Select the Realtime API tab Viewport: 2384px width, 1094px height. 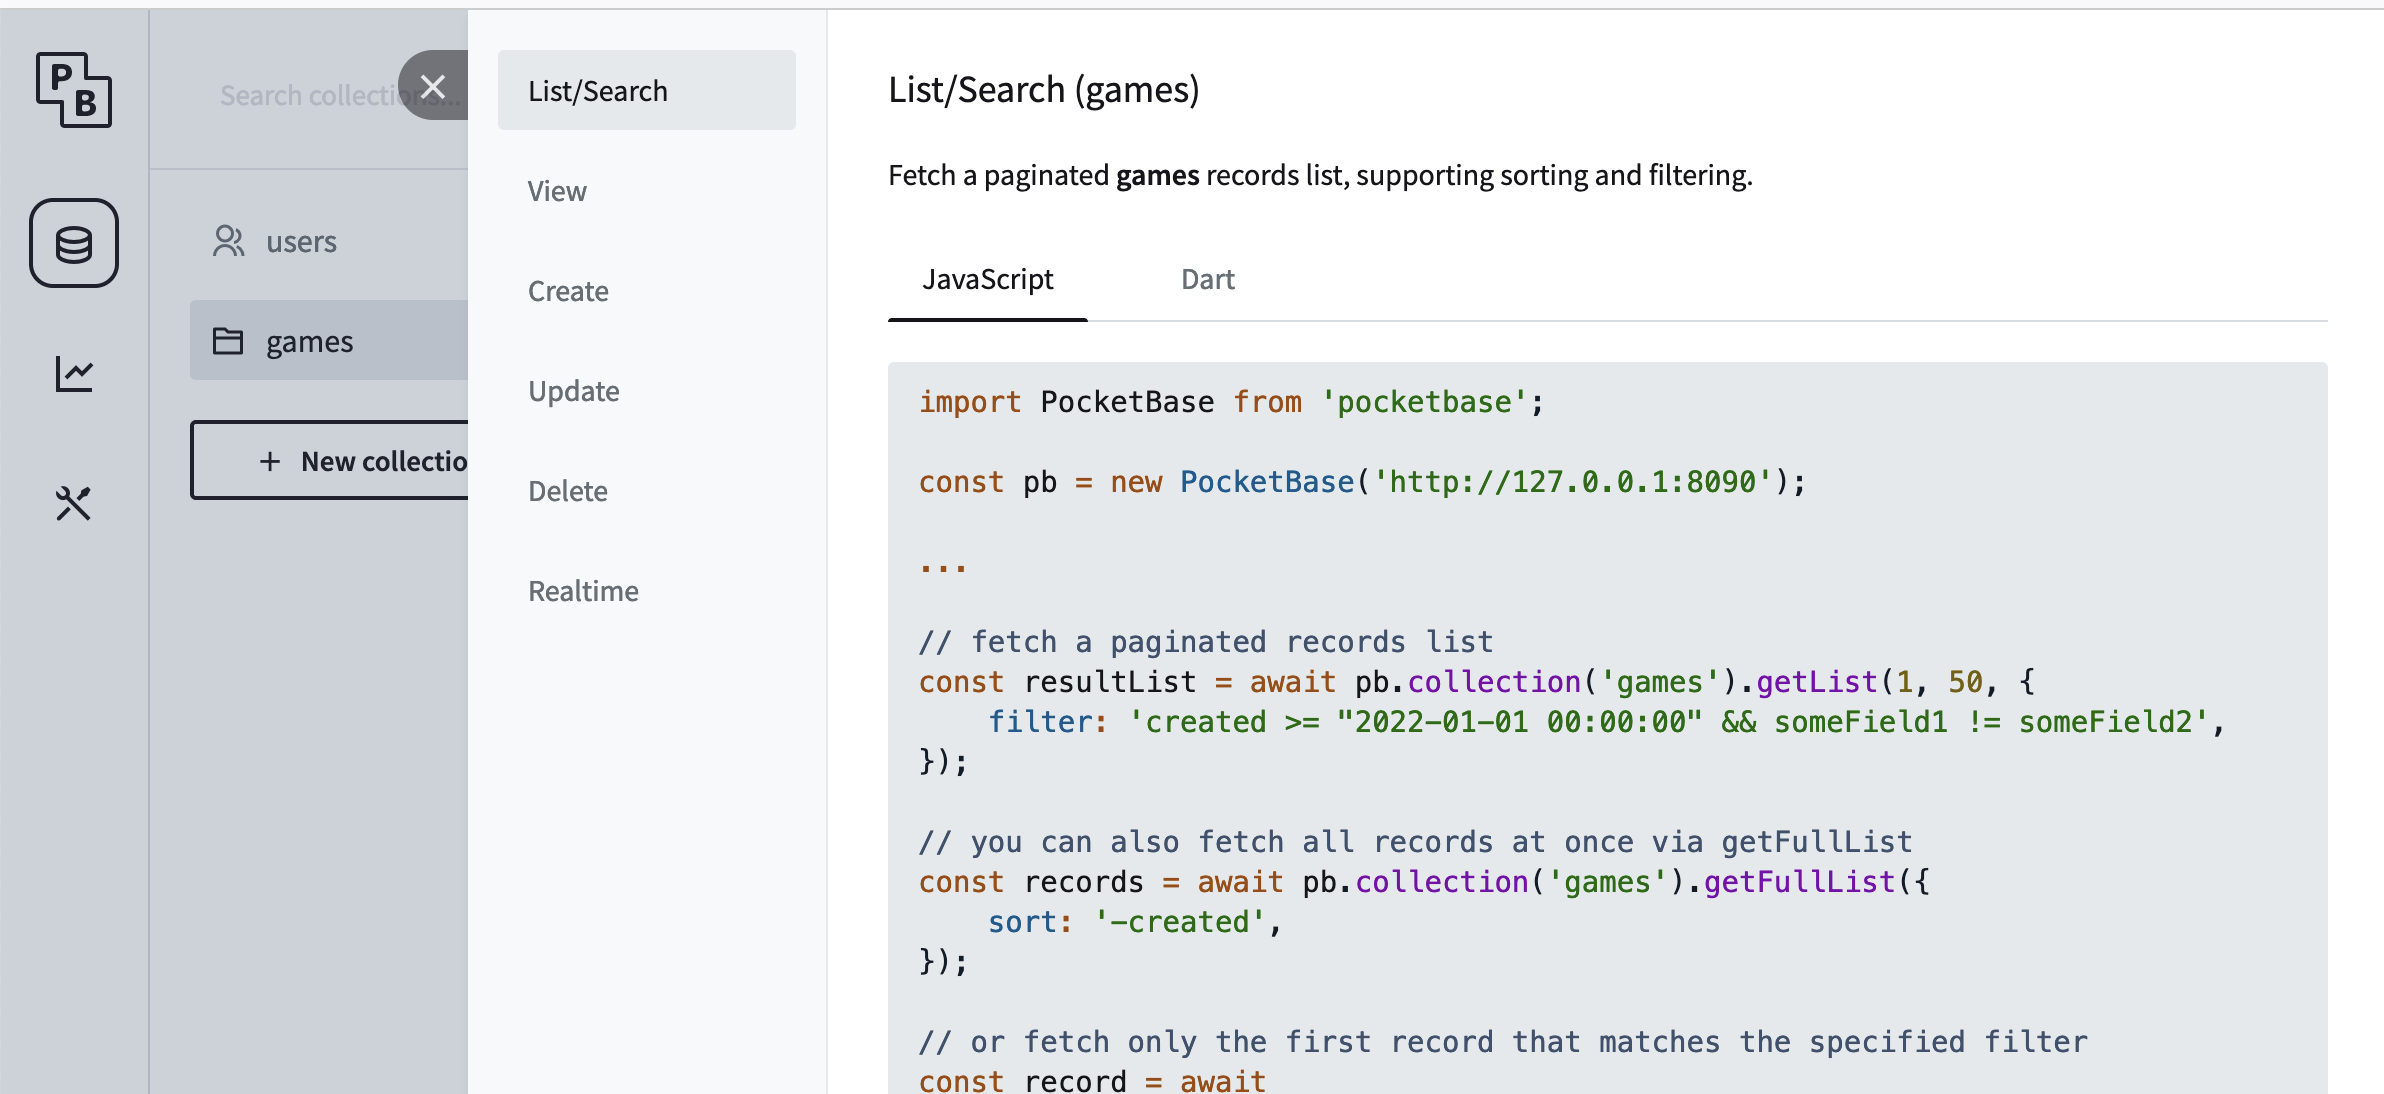click(x=647, y=590)
